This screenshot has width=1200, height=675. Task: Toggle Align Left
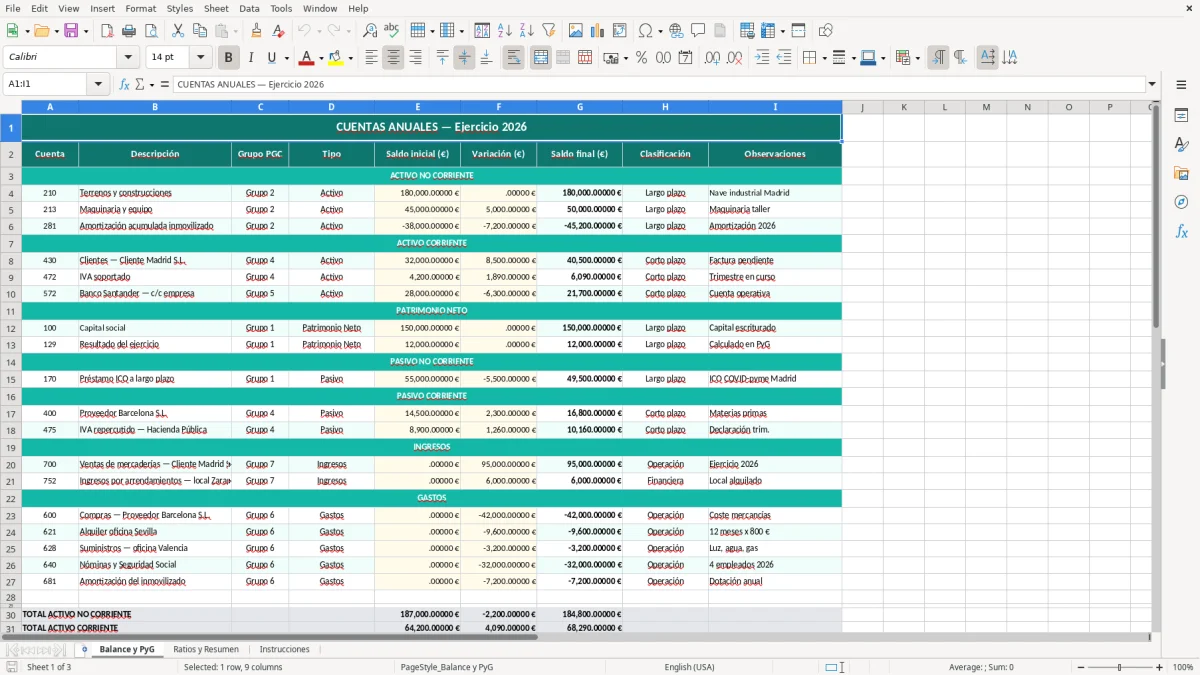tap(371, 58)
